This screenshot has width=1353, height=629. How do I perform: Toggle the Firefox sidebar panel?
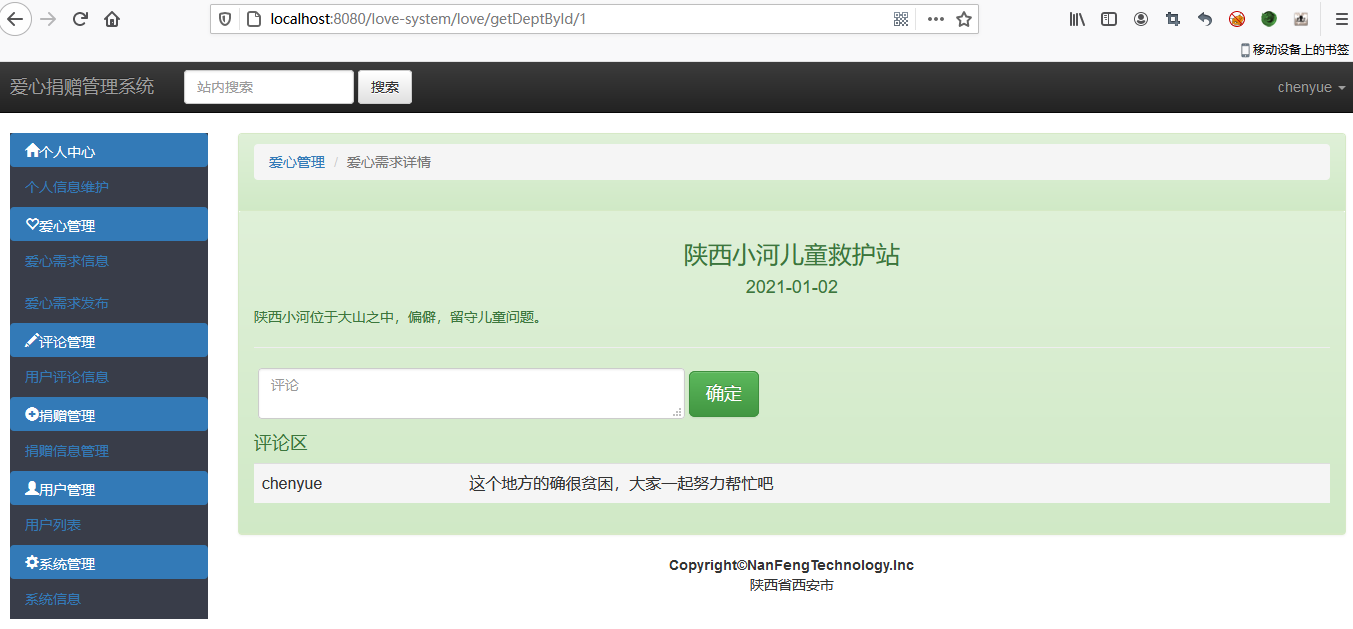1108,18
